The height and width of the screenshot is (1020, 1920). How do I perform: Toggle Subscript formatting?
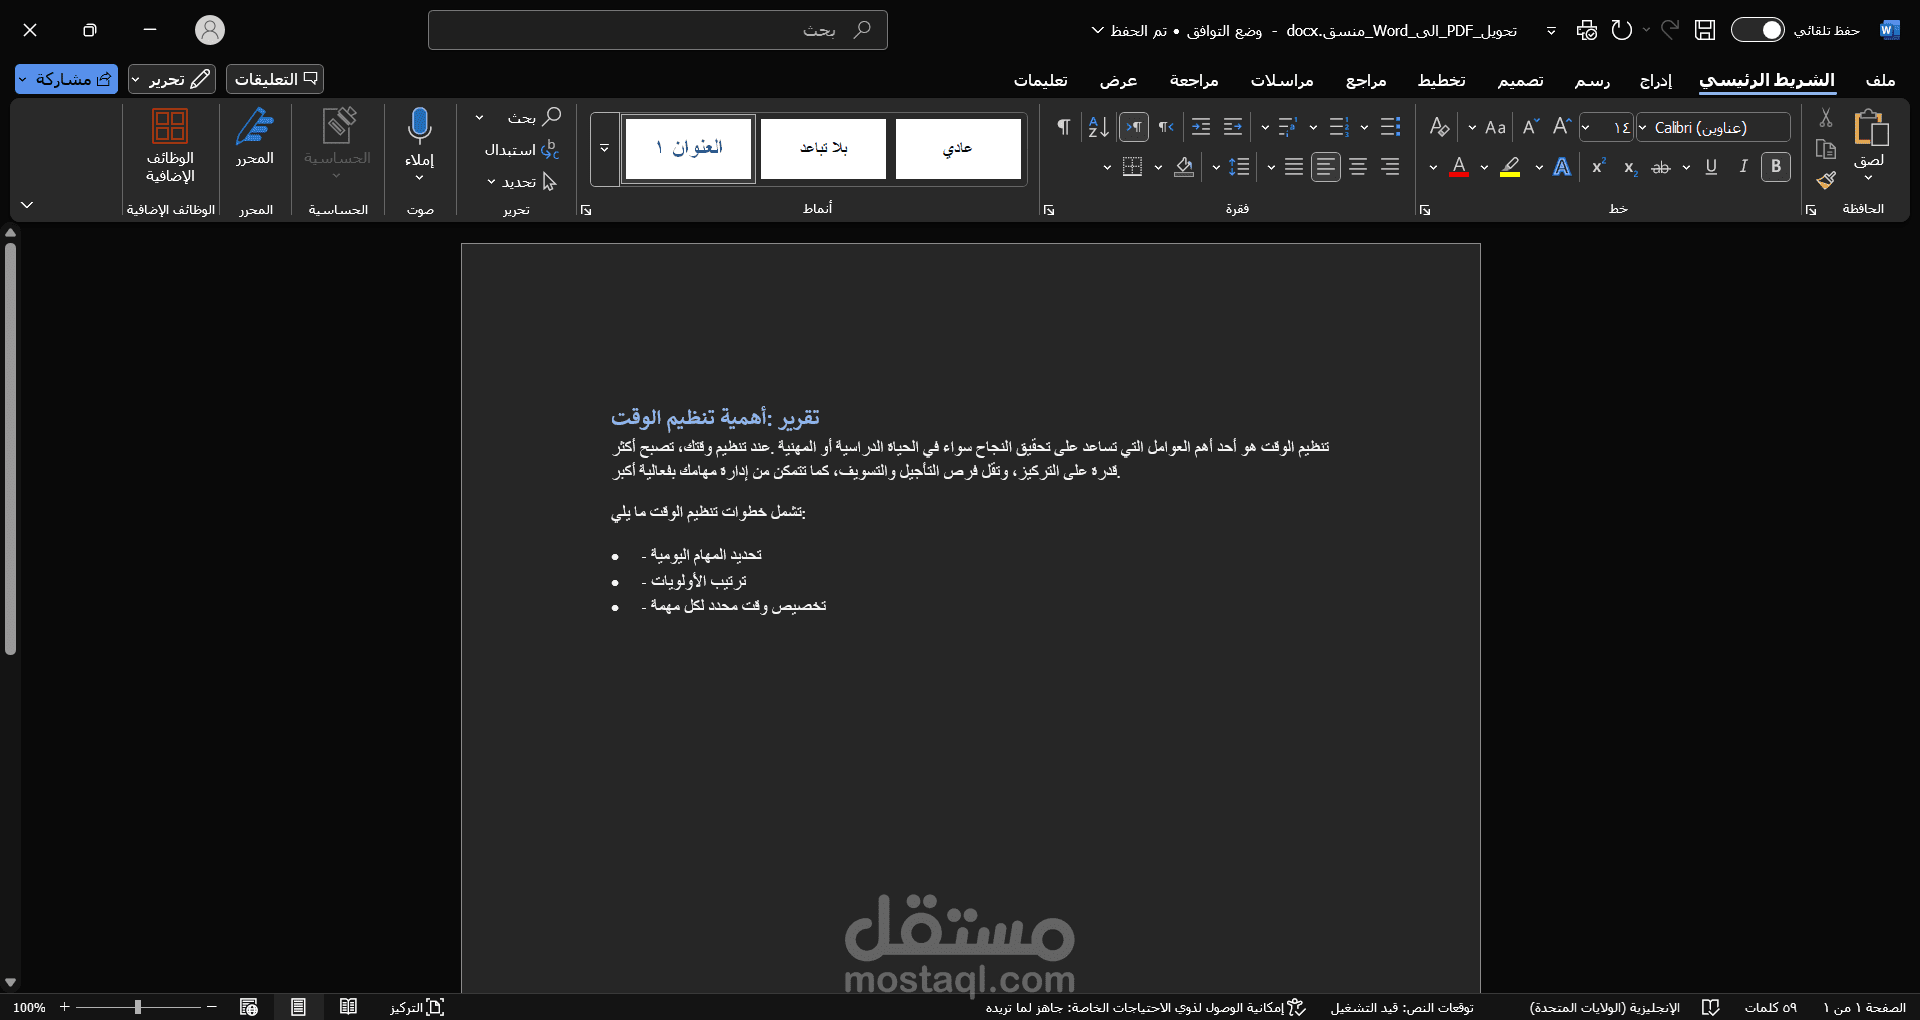[1630, 167]
